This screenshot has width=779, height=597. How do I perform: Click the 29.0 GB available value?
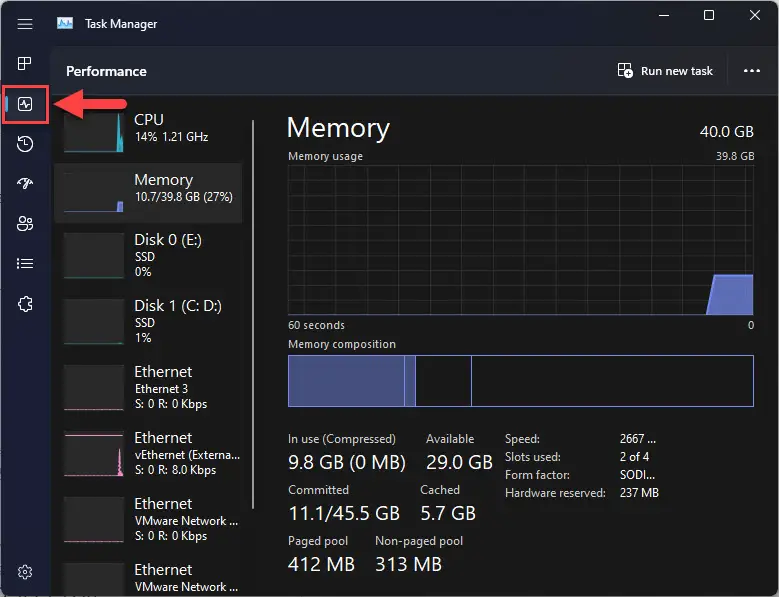click(x=459, y=462)
